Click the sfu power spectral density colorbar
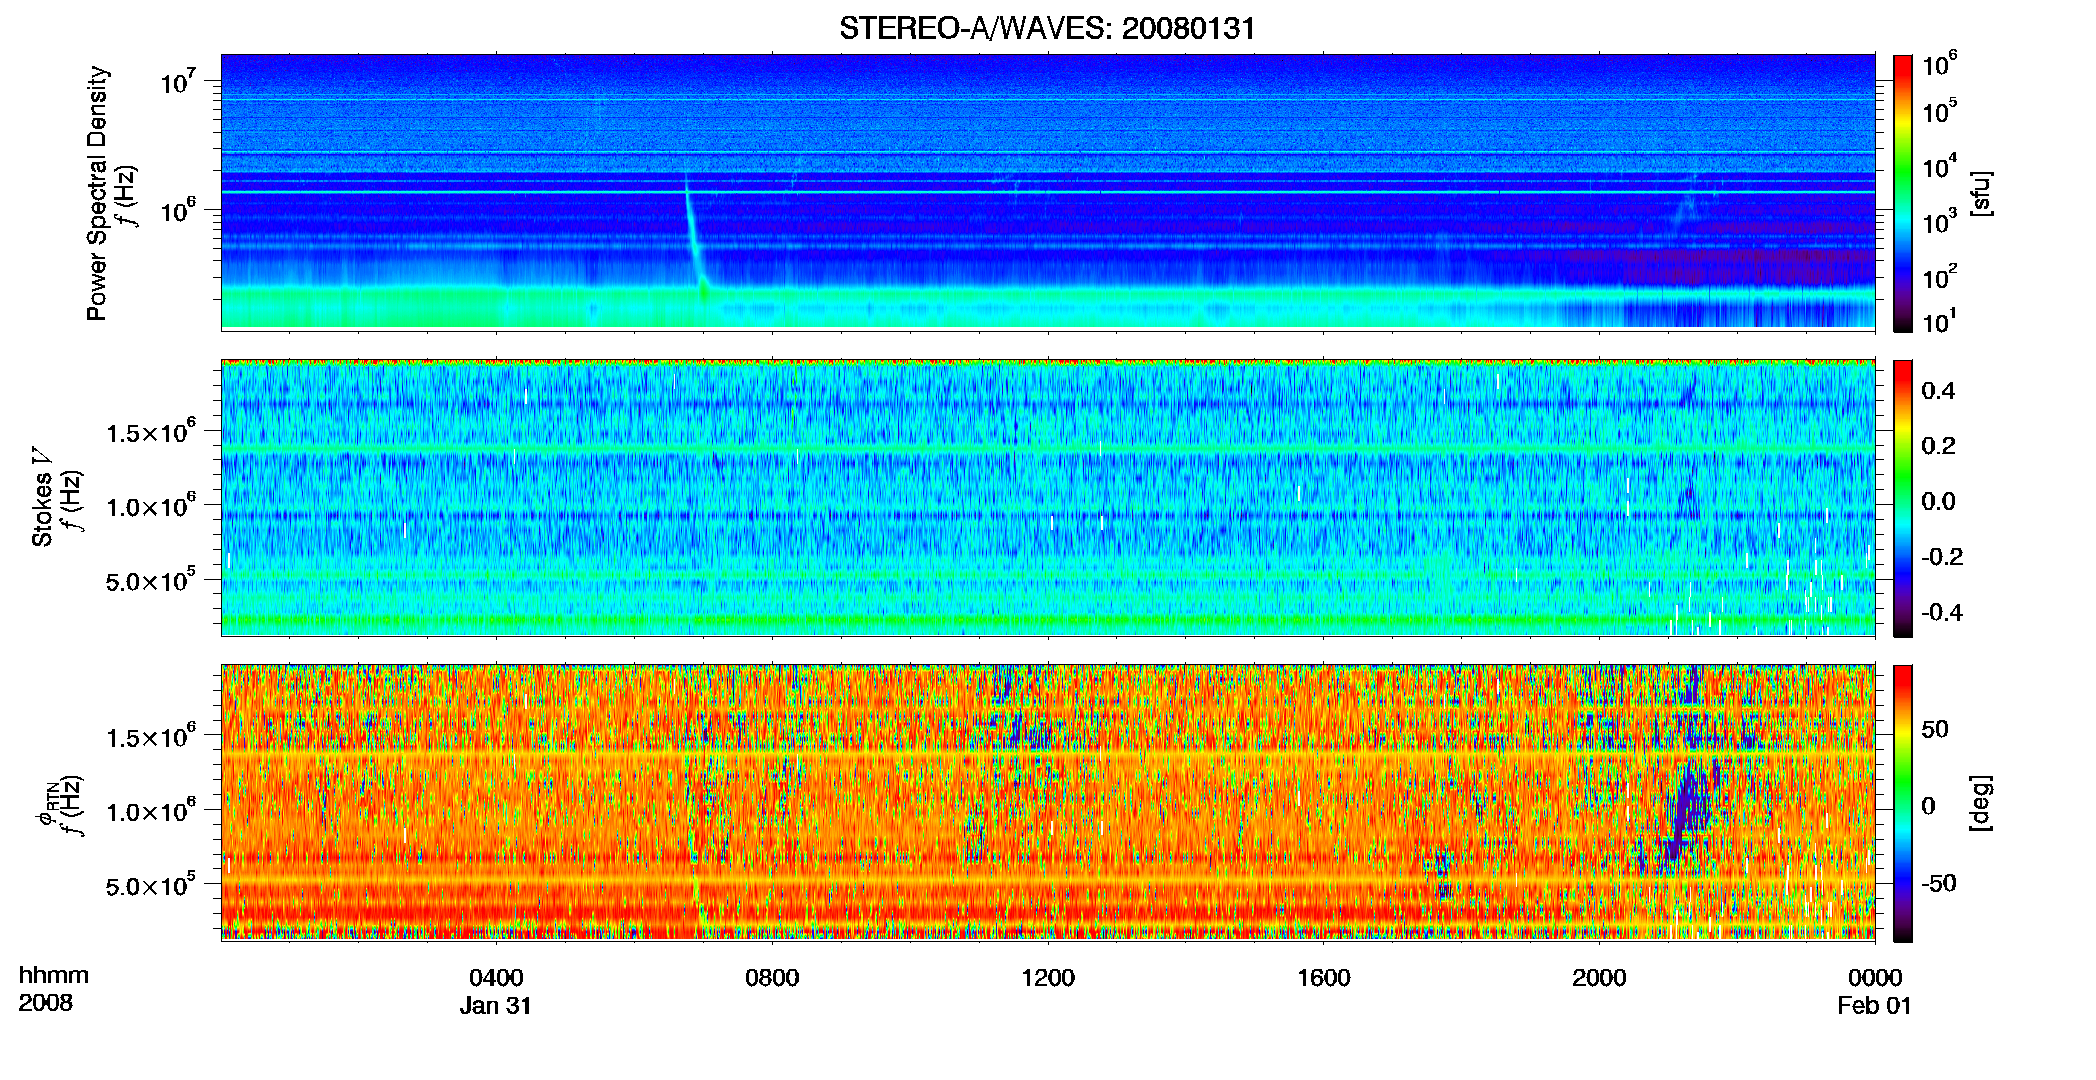The width and height of the screenshot is (2096, 1080). tap(1903, 193)
